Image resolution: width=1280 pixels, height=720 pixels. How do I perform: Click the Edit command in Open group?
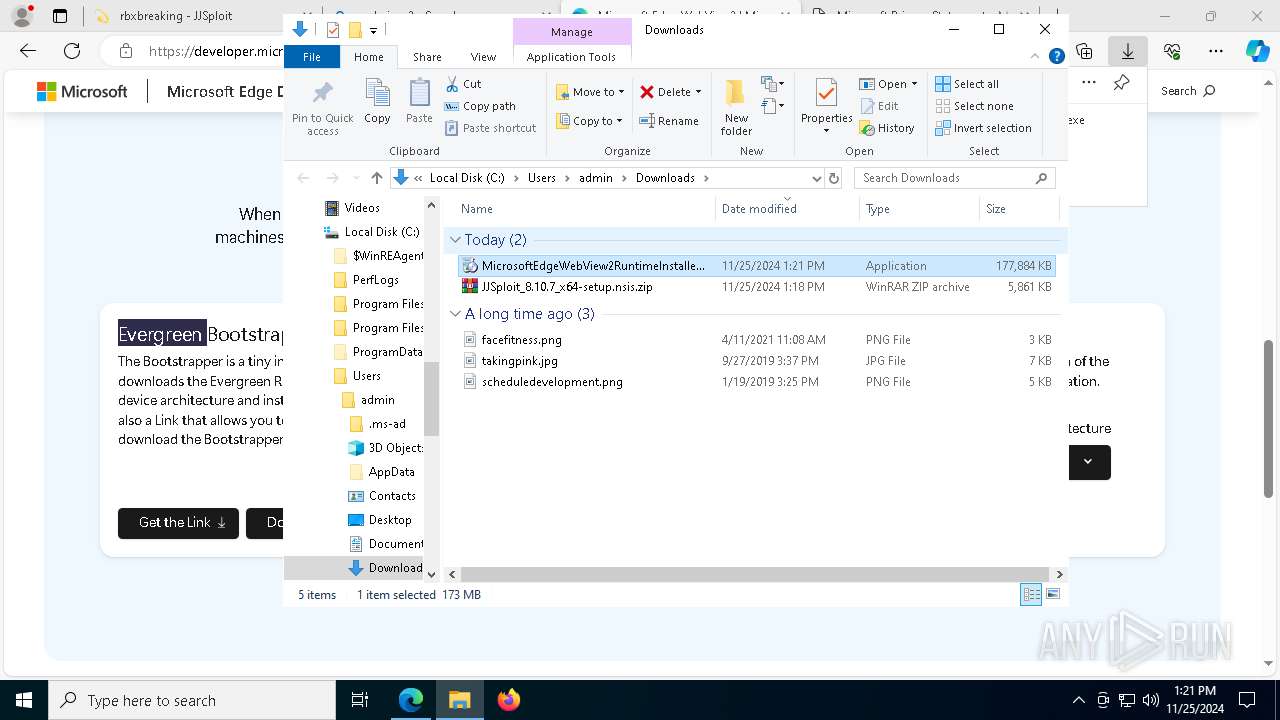pyautogui.click(x=879, y=106)
